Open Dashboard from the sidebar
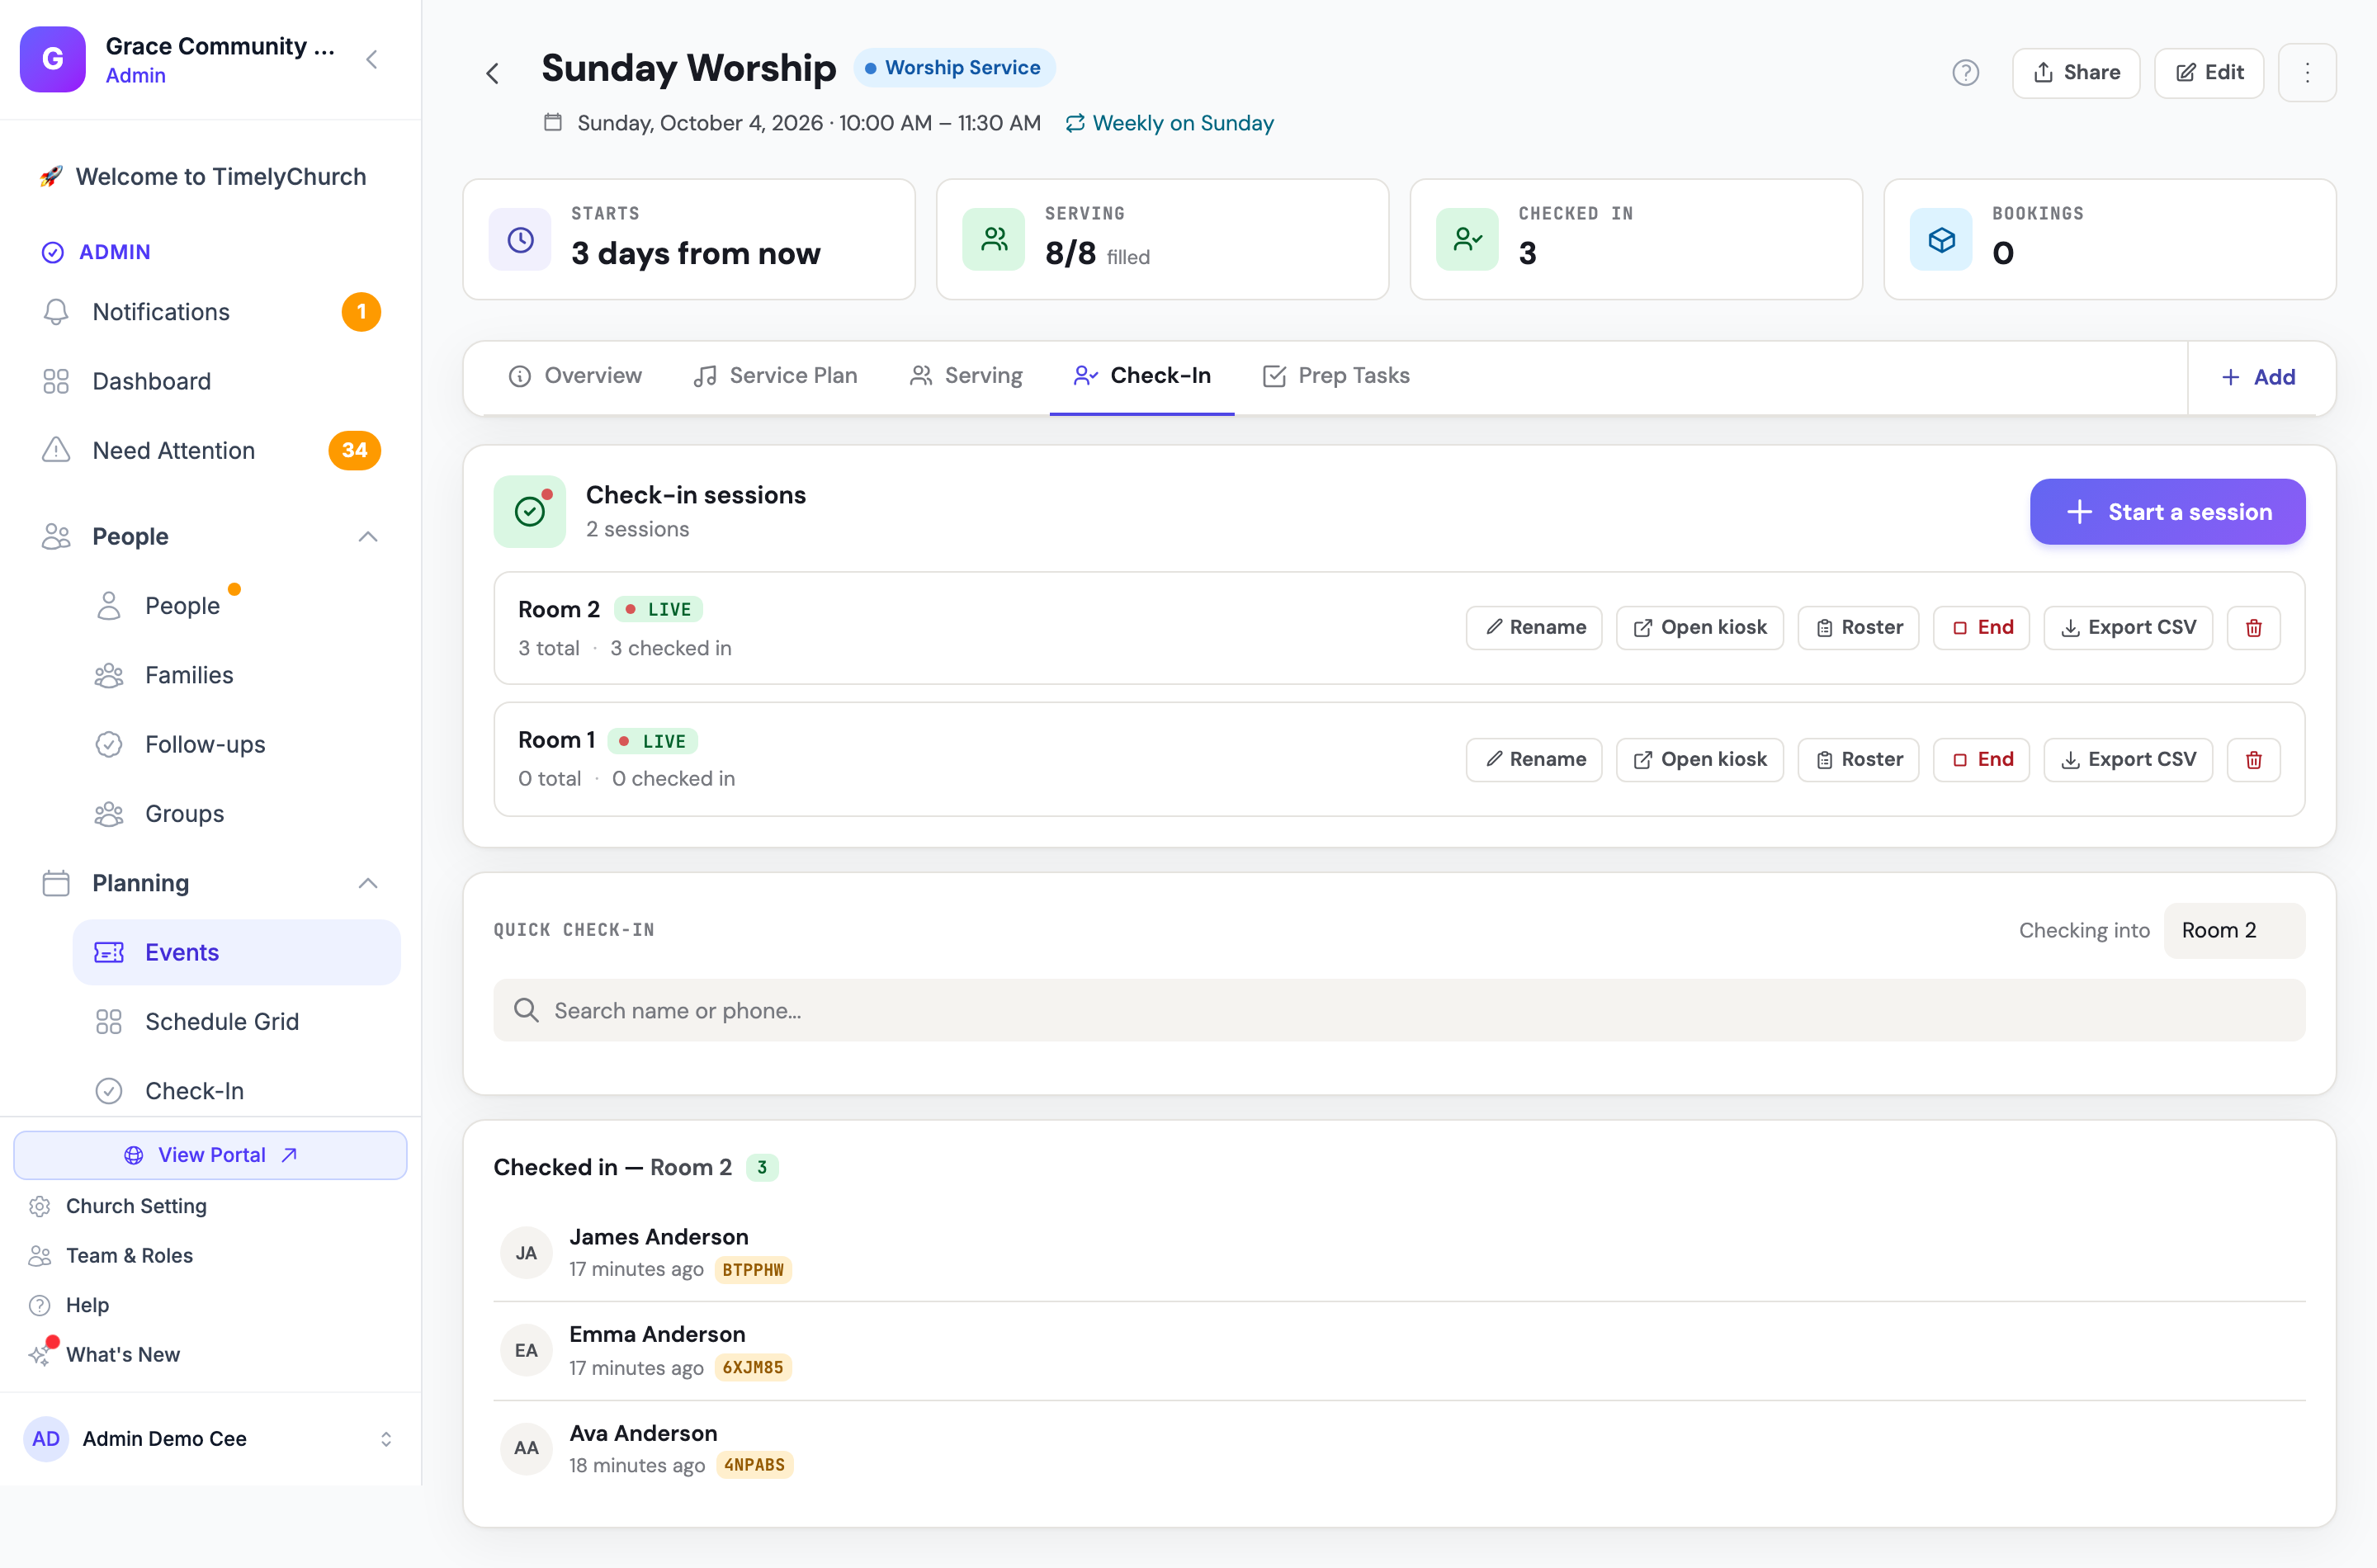Viewport: 2377px width, 1568px height. click(x=211, y=381)
